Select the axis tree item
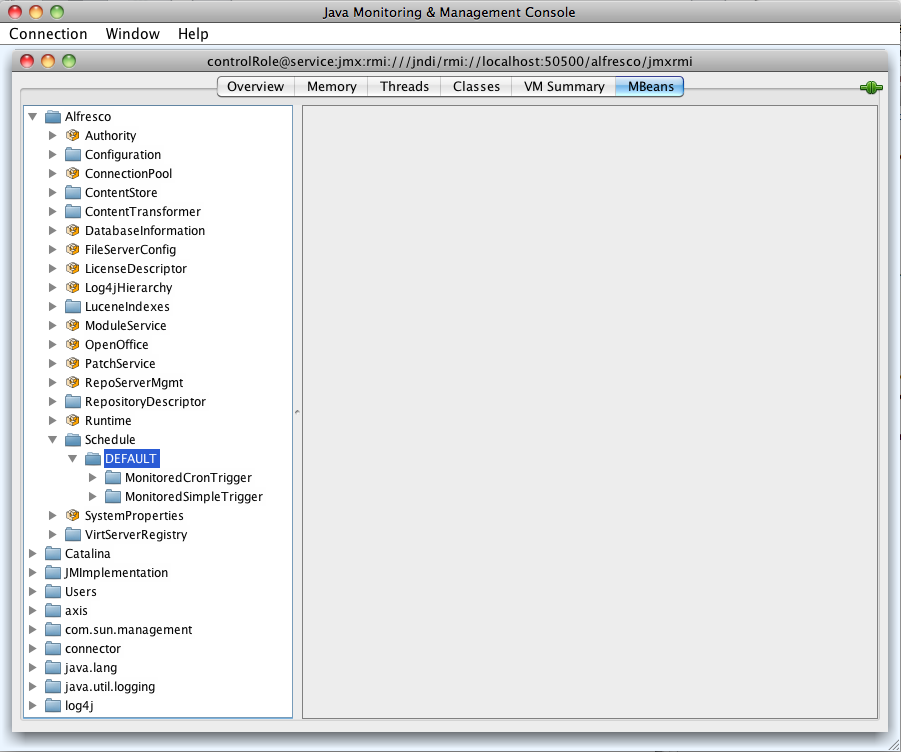901x752 pixels. [x=76, y=611]
